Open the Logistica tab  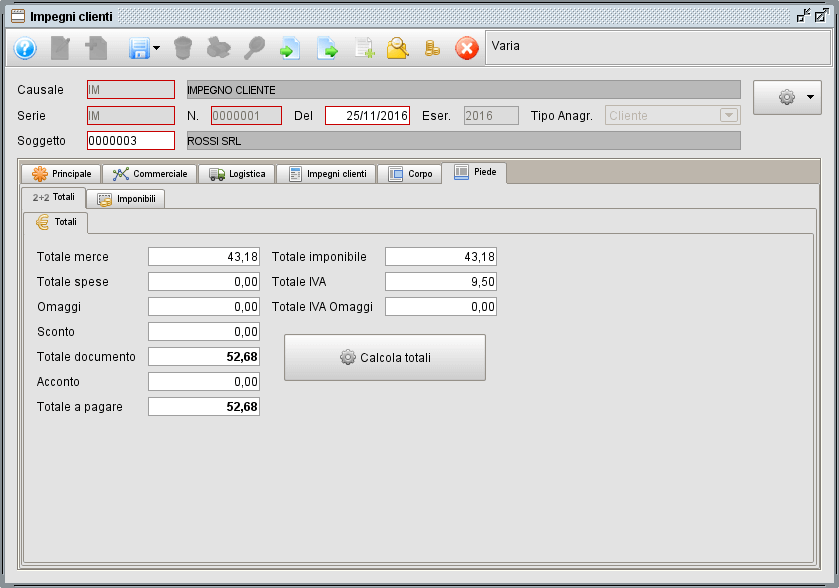[237, 174]
